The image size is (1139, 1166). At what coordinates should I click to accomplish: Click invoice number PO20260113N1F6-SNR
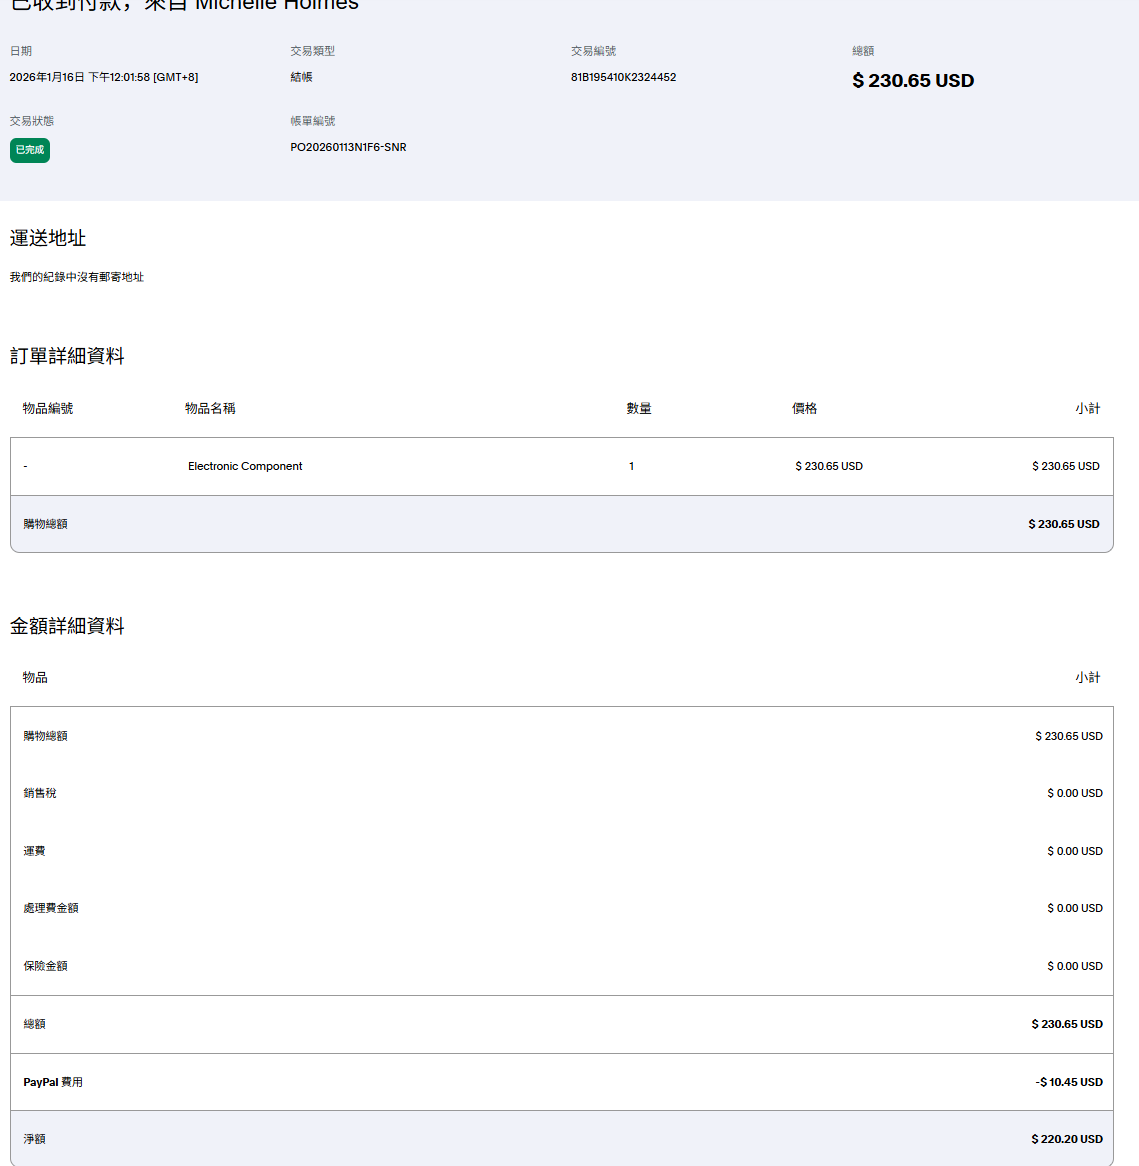click(348, 147)
